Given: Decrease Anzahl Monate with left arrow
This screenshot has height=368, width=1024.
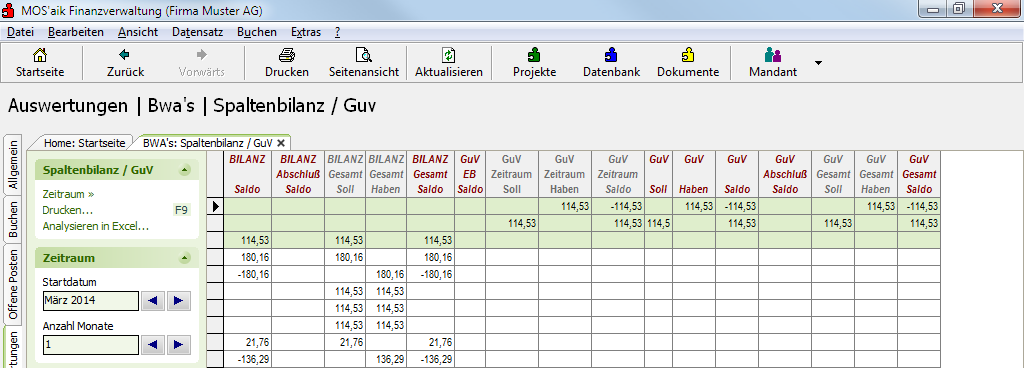Looking at the screenshot, I should click(153, 345).
